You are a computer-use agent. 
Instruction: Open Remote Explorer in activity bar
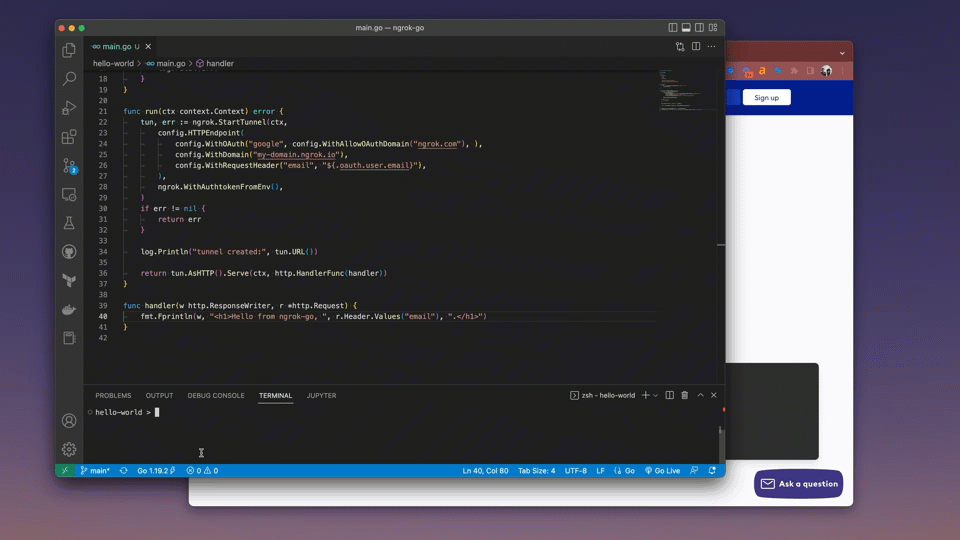pos(69,194)
